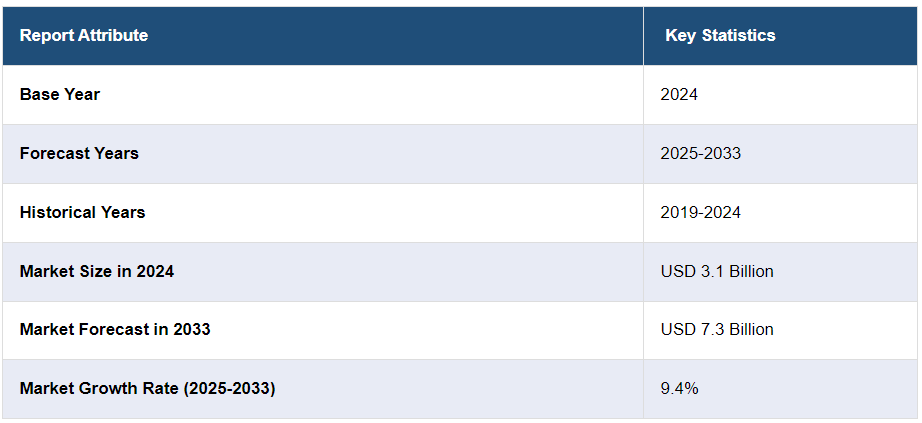Viewport: 922px width, 423px height.
Task: Click the 9.4% growth rate value
Action: pos(679,388)
